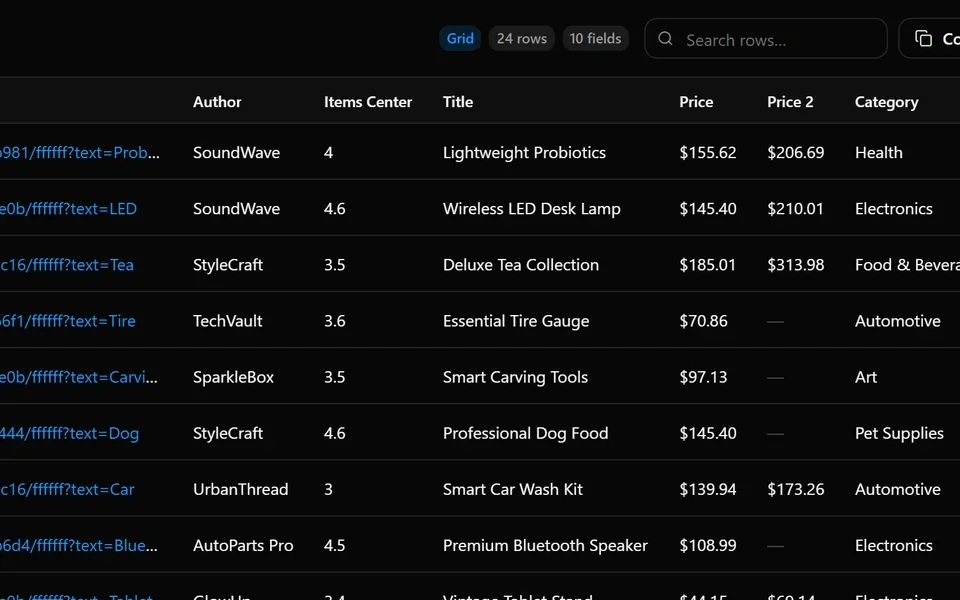Click the Professional Dog Food title

coord(525,433)
